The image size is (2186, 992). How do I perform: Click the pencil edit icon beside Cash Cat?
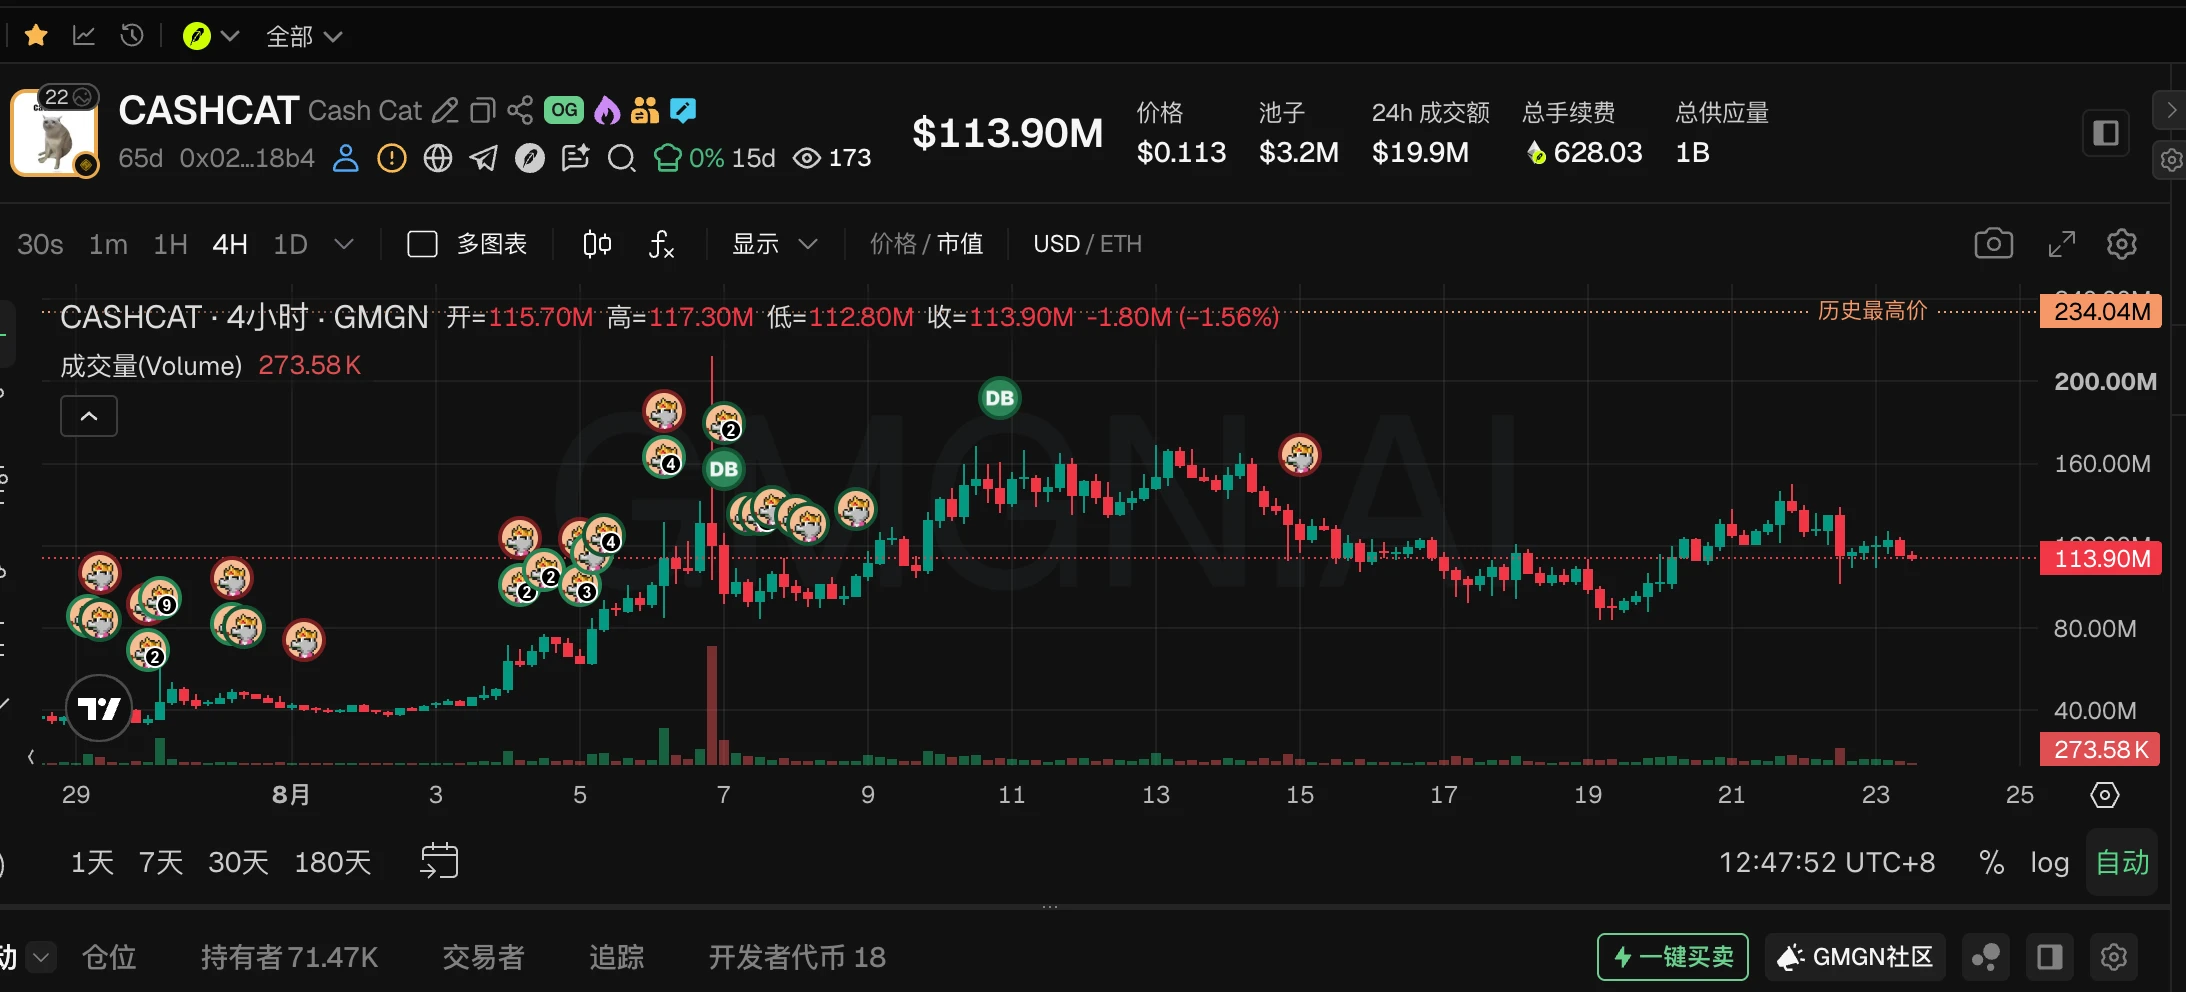pos(445,111)
